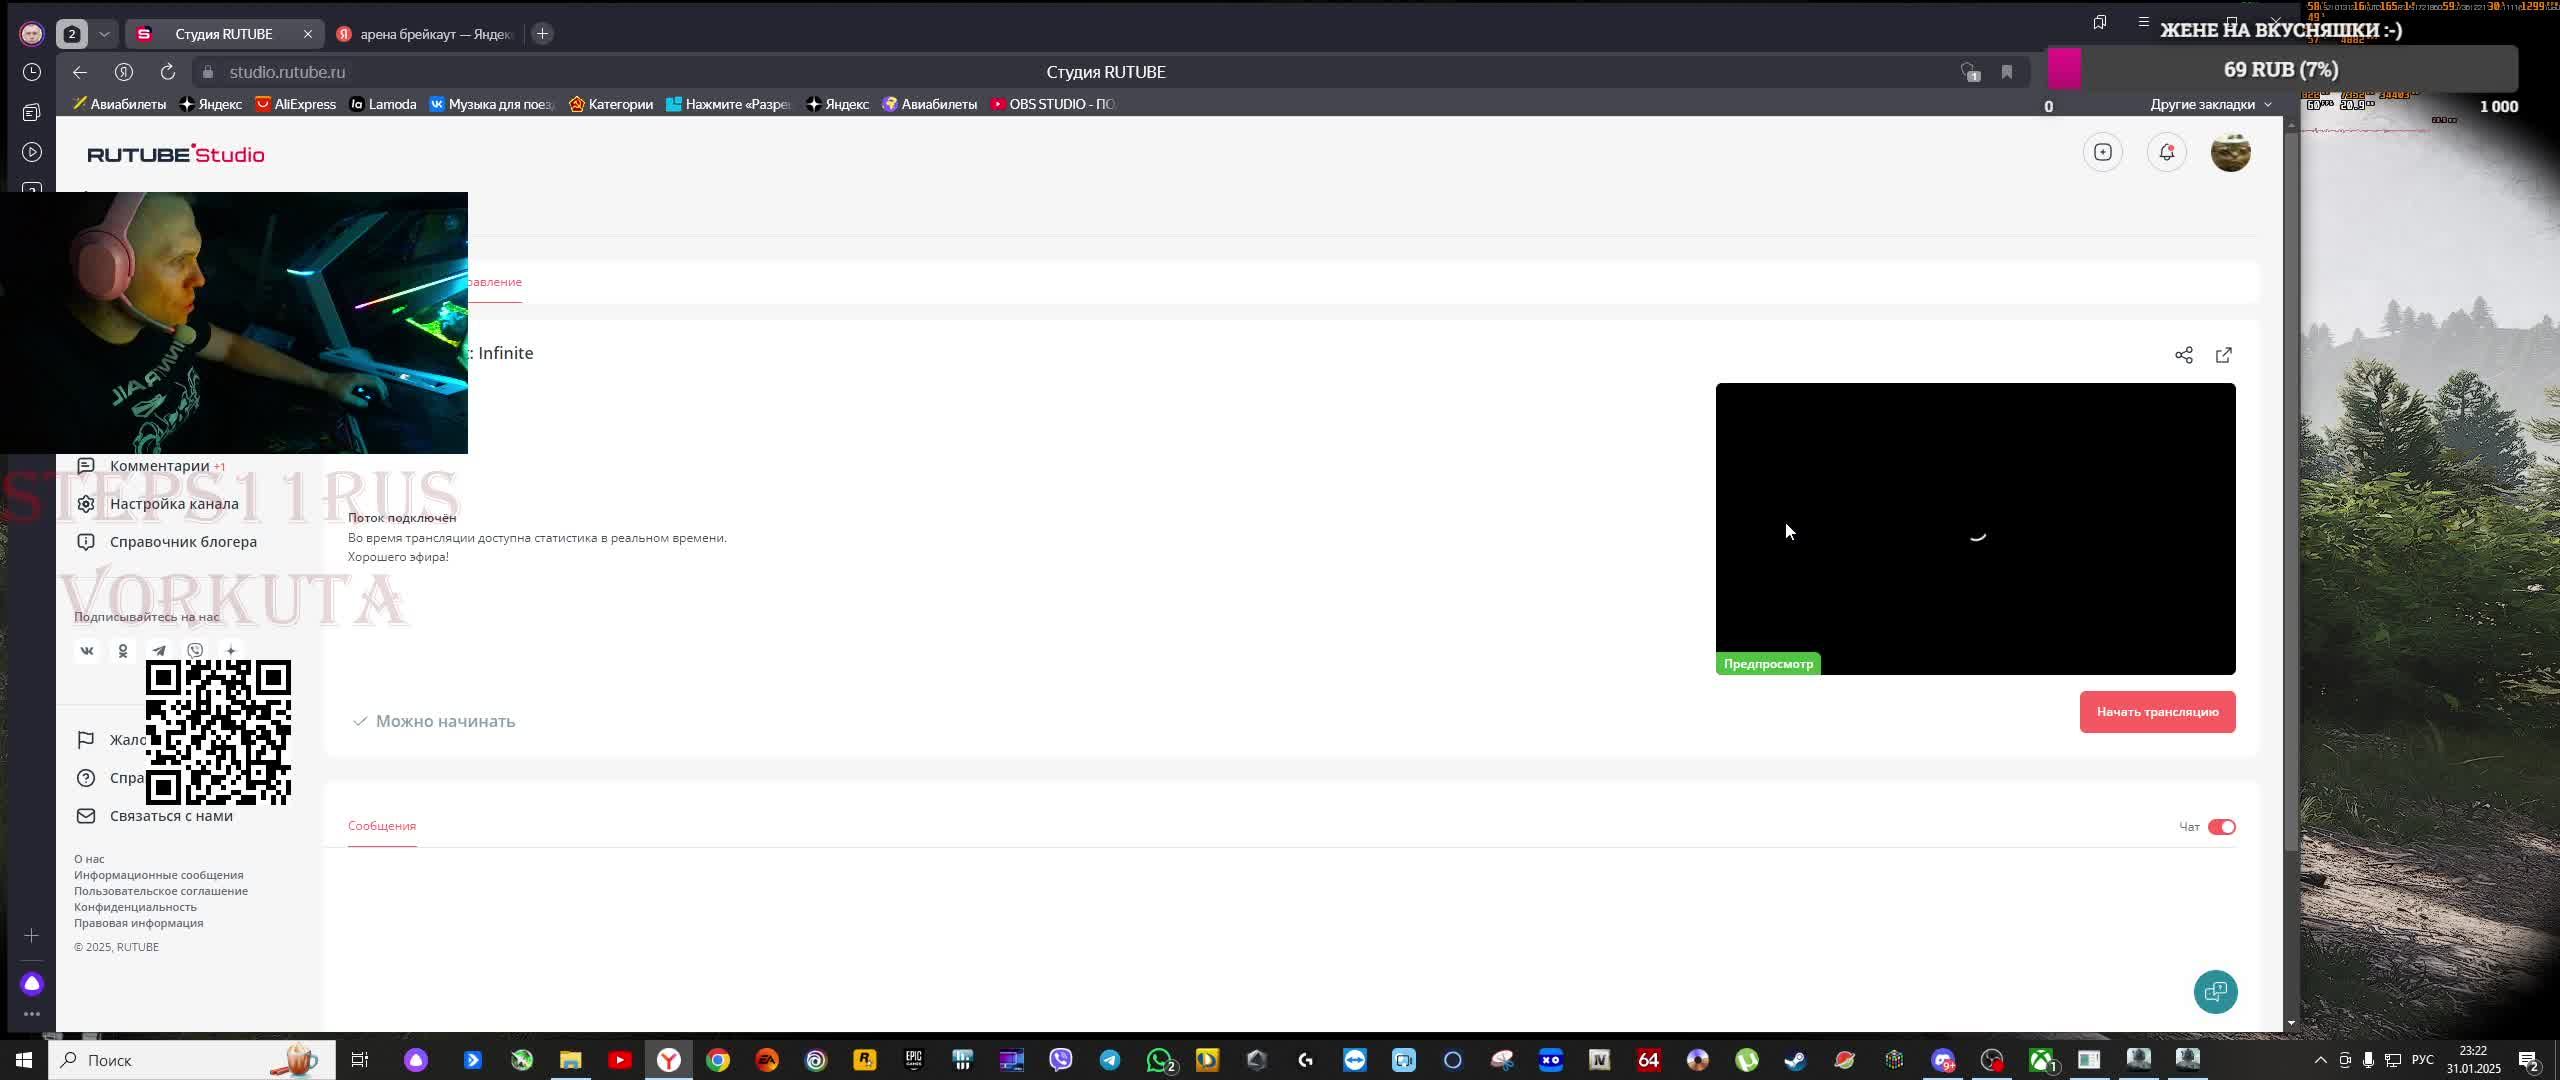Open the support chat bubble button
Viewport: 2560px width, 1080px height.
tap(2215, 991)
